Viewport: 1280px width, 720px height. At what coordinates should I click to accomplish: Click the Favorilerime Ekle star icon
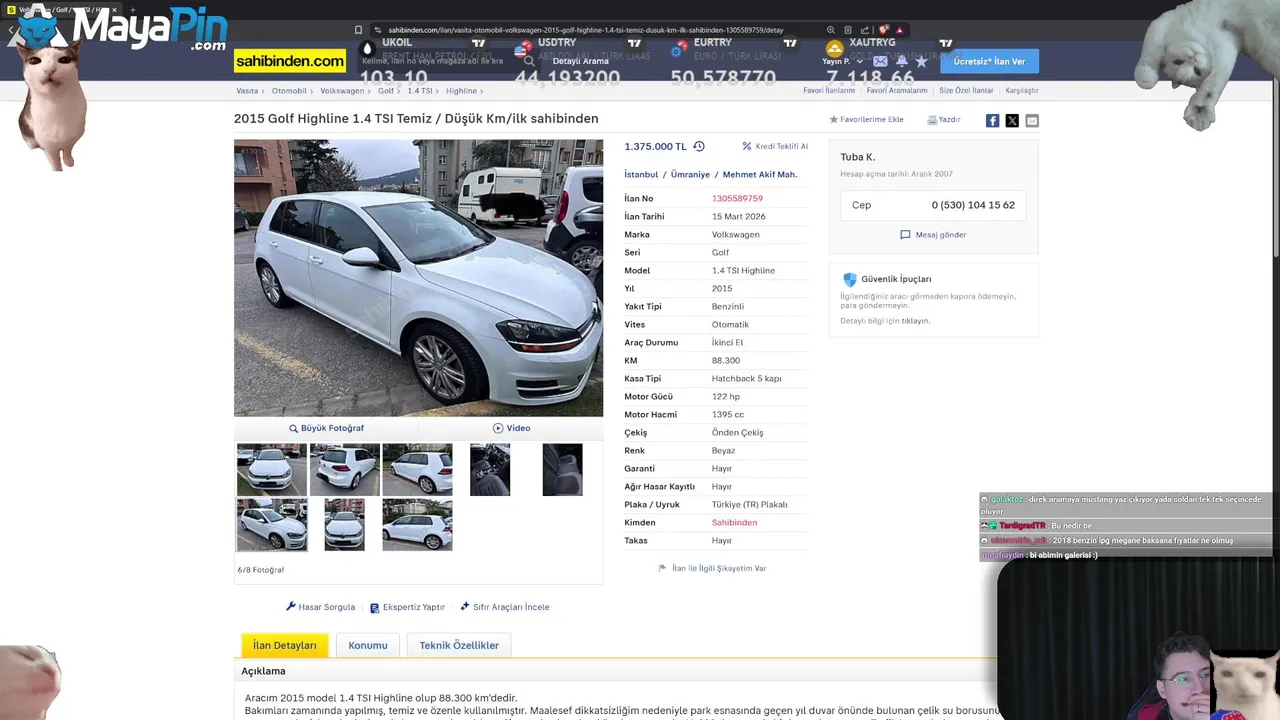click(834, 120)
